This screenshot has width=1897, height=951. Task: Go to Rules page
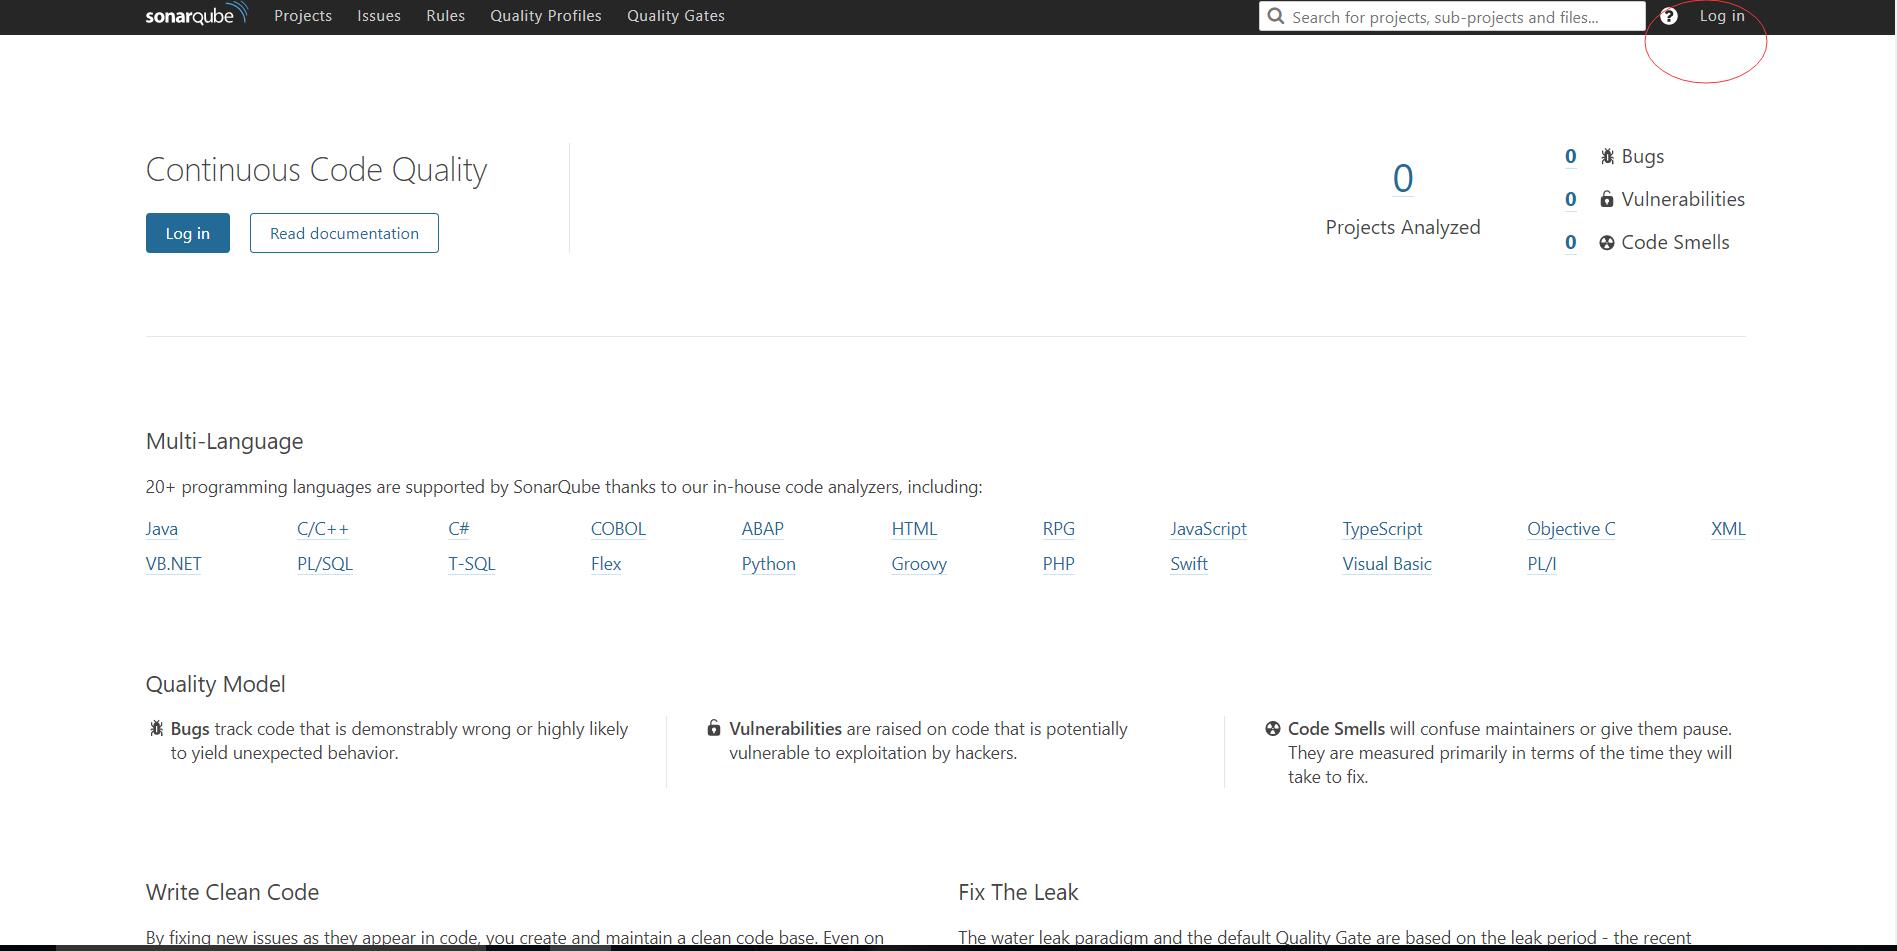coord(445,16)
